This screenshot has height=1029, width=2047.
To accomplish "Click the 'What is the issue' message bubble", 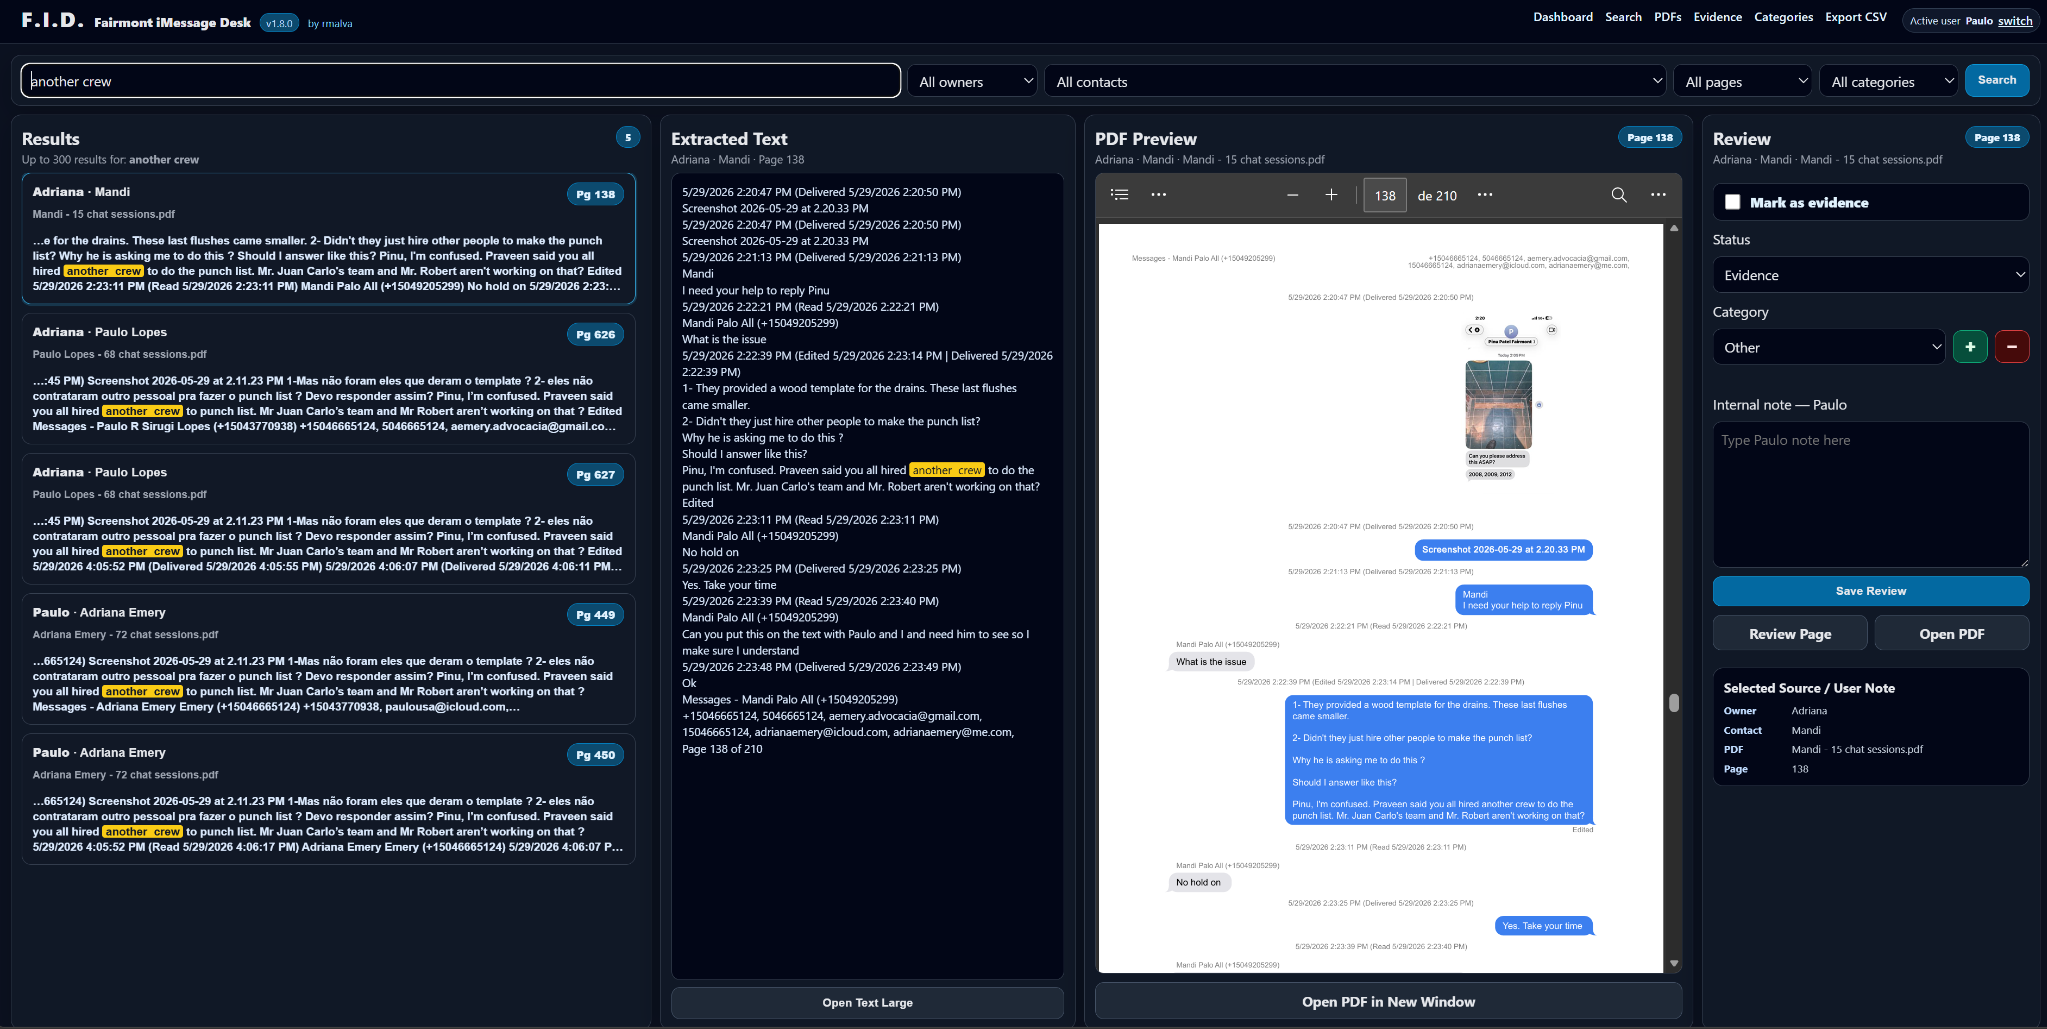I will [x=1211, y=661].
